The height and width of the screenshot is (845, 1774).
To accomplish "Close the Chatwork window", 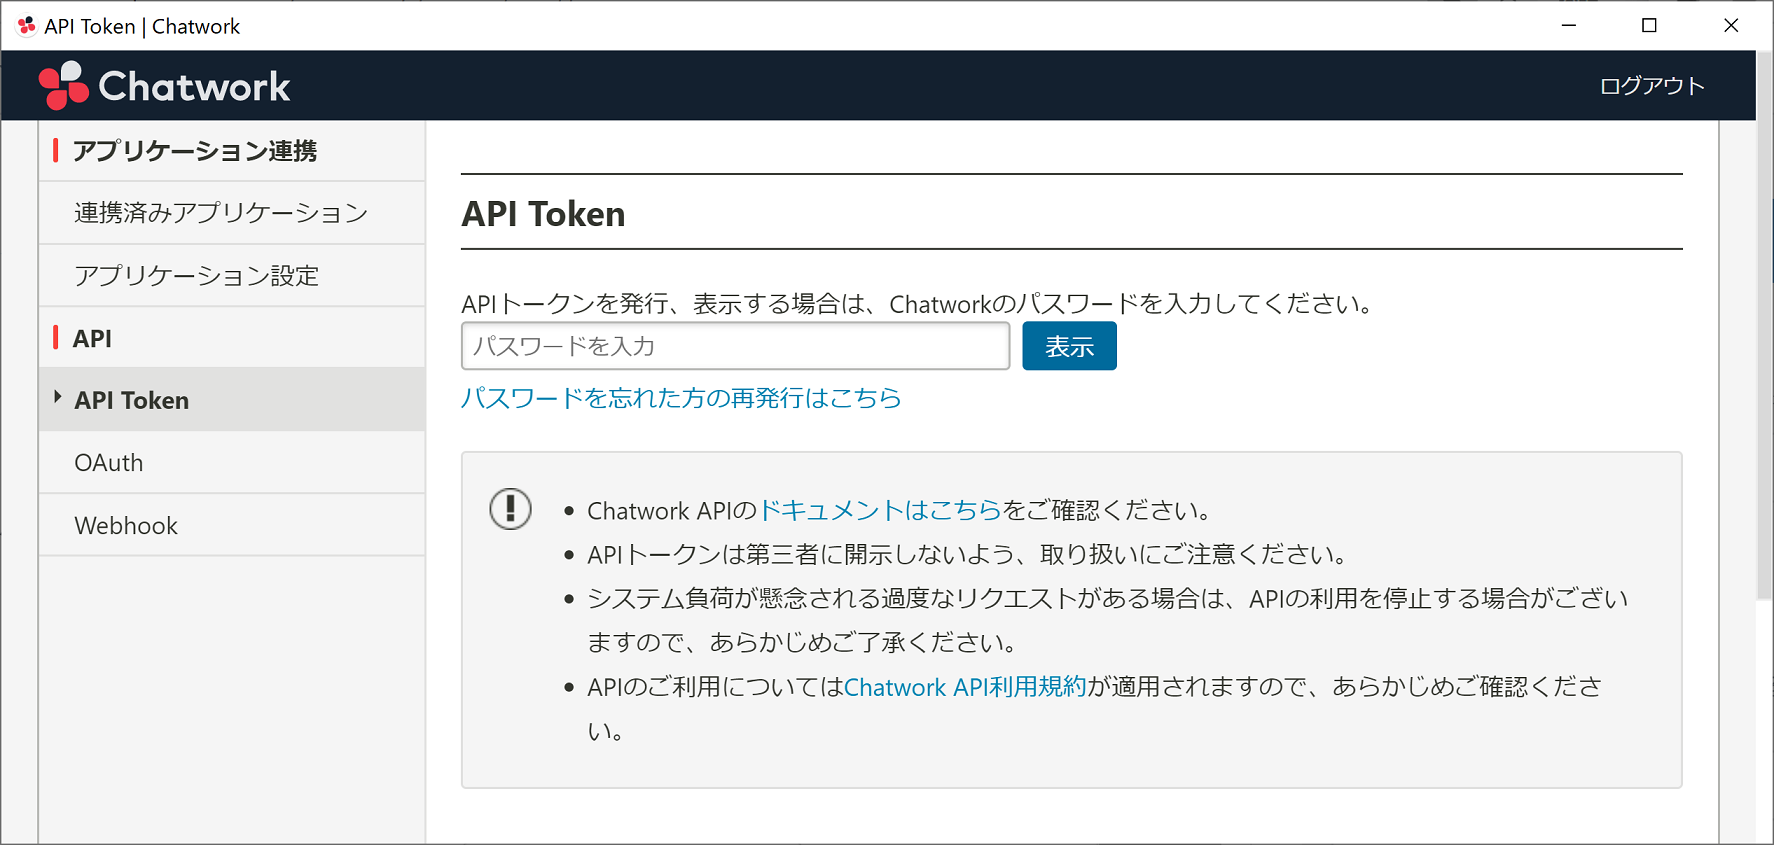I will (1731, 26).
